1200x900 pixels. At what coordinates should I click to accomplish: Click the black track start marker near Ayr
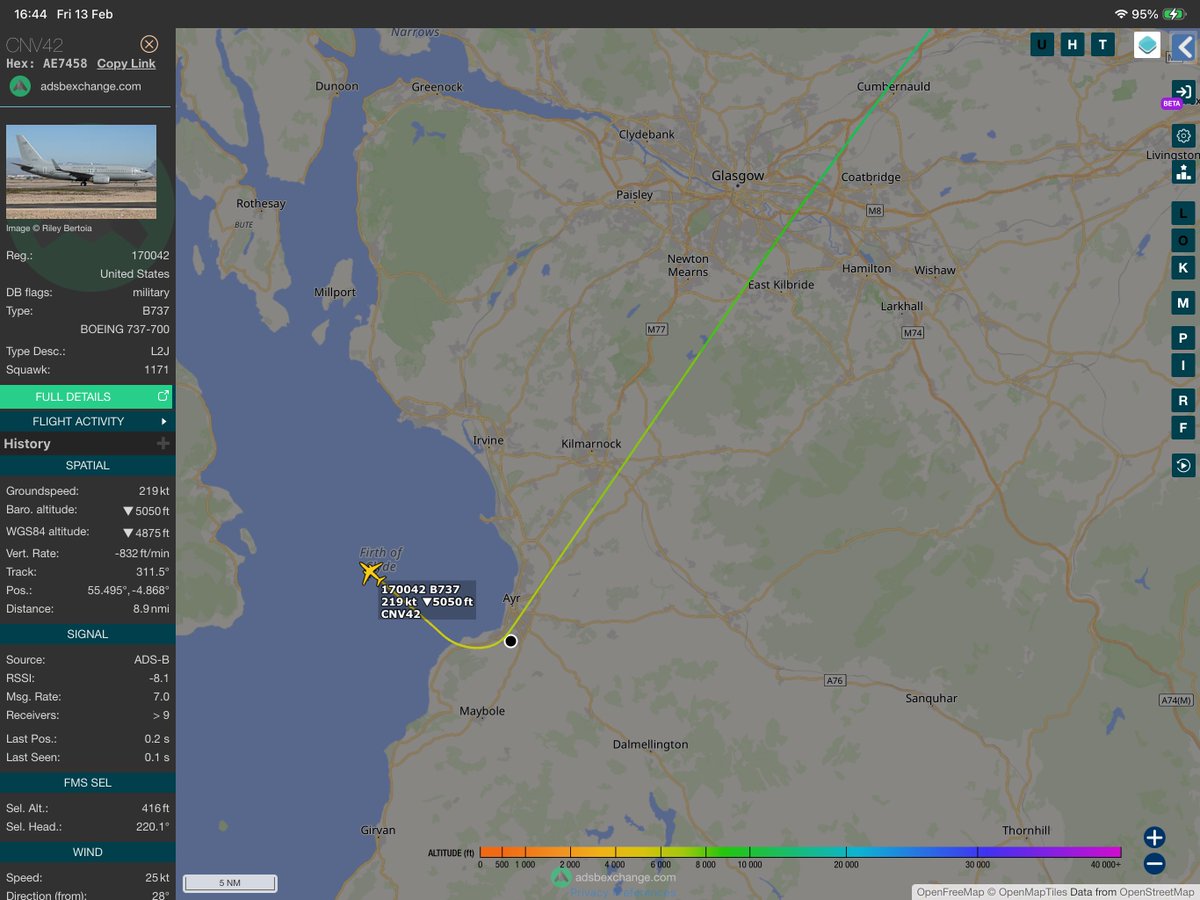point(511,641)
